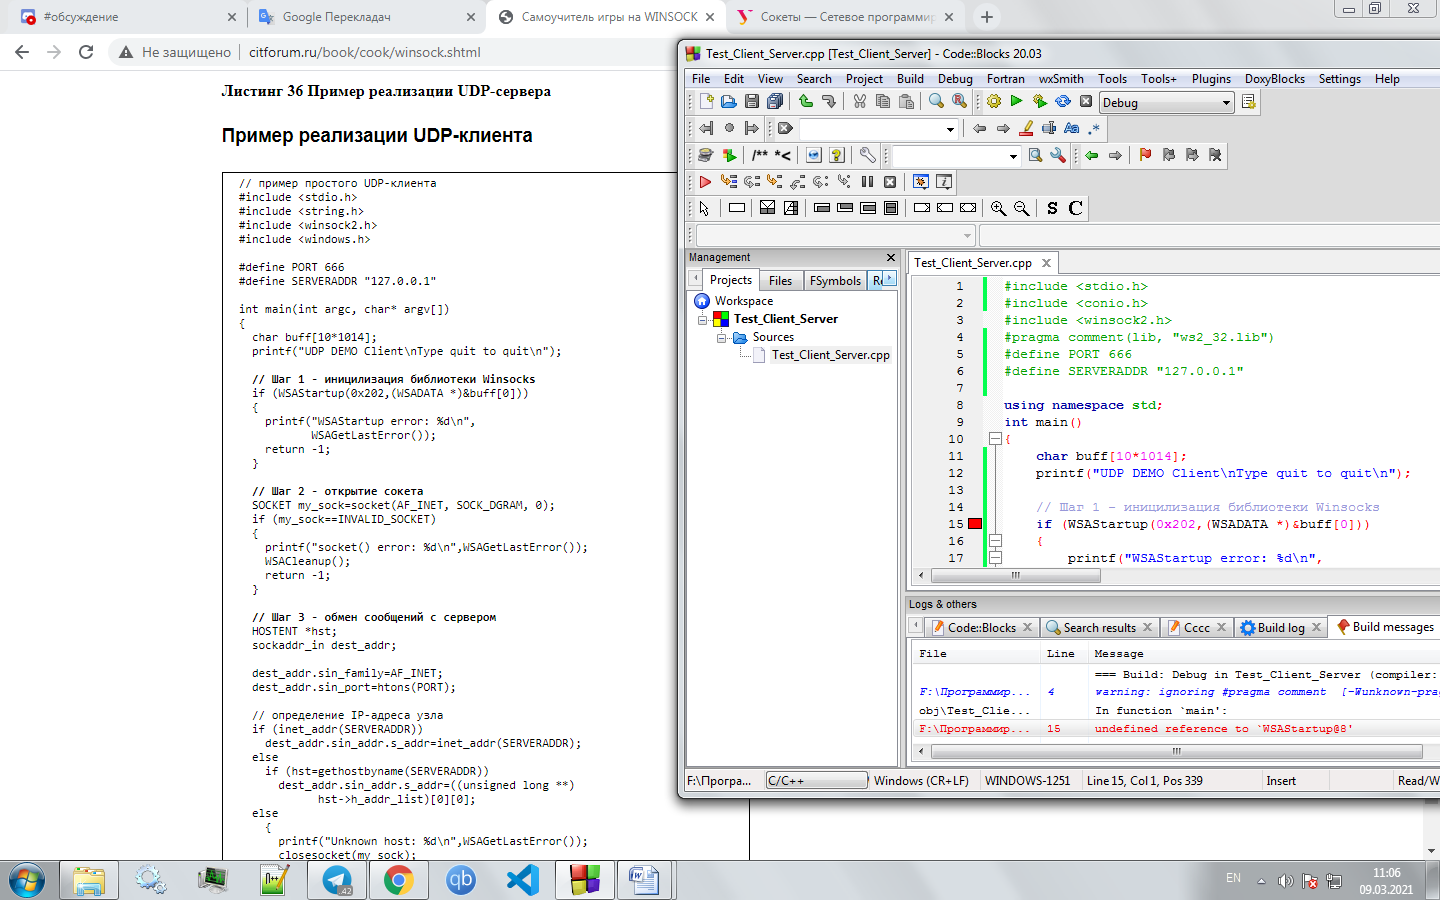Screen dimensions: 1440x900
Task: Open the wxSmith menu
Action: click(x=1061, y=79)
